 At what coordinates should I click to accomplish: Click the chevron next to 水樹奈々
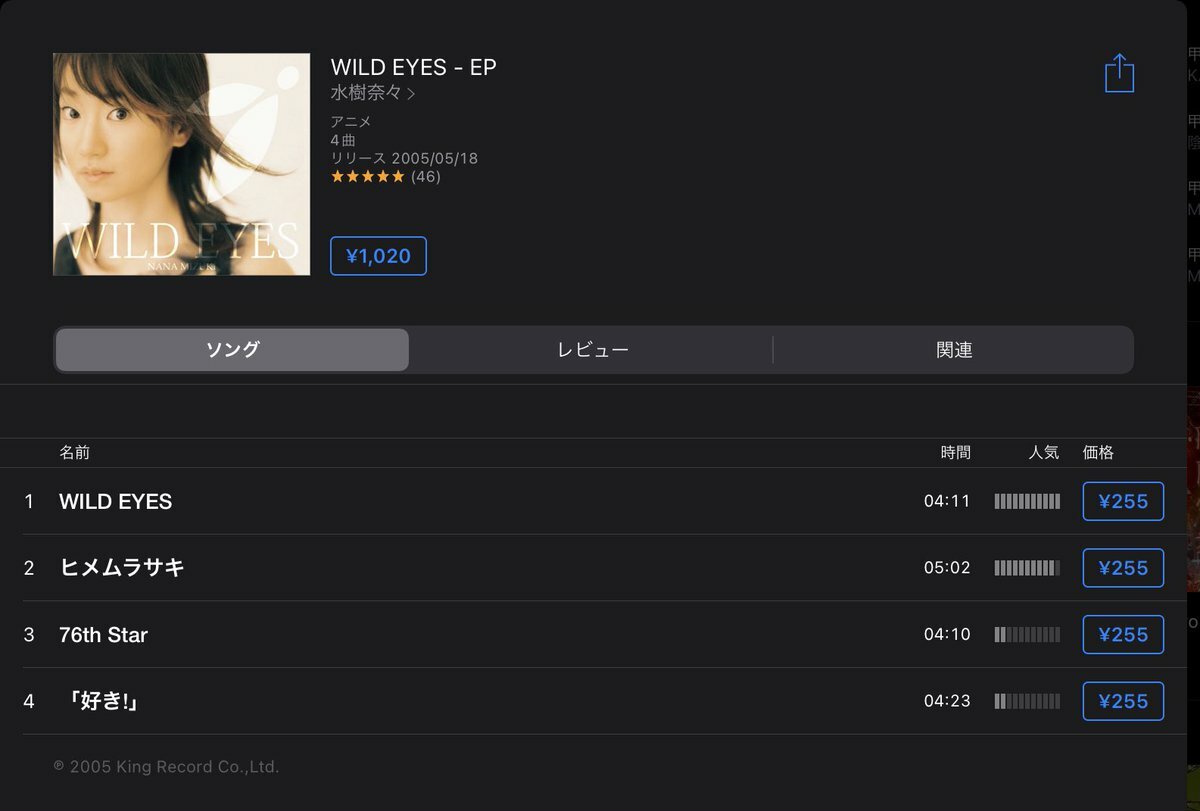point(411,94)
